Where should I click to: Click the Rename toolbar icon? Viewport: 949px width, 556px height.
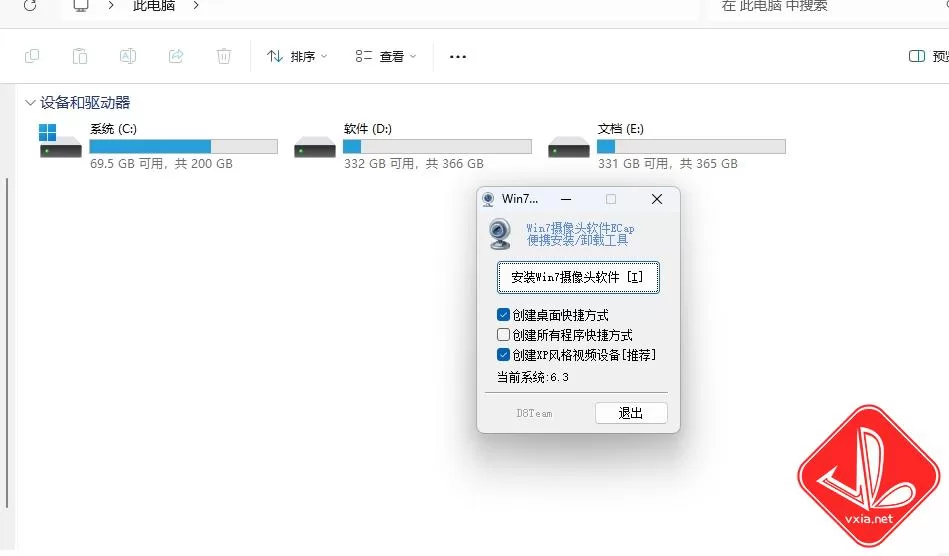click(x=128, y=56)
